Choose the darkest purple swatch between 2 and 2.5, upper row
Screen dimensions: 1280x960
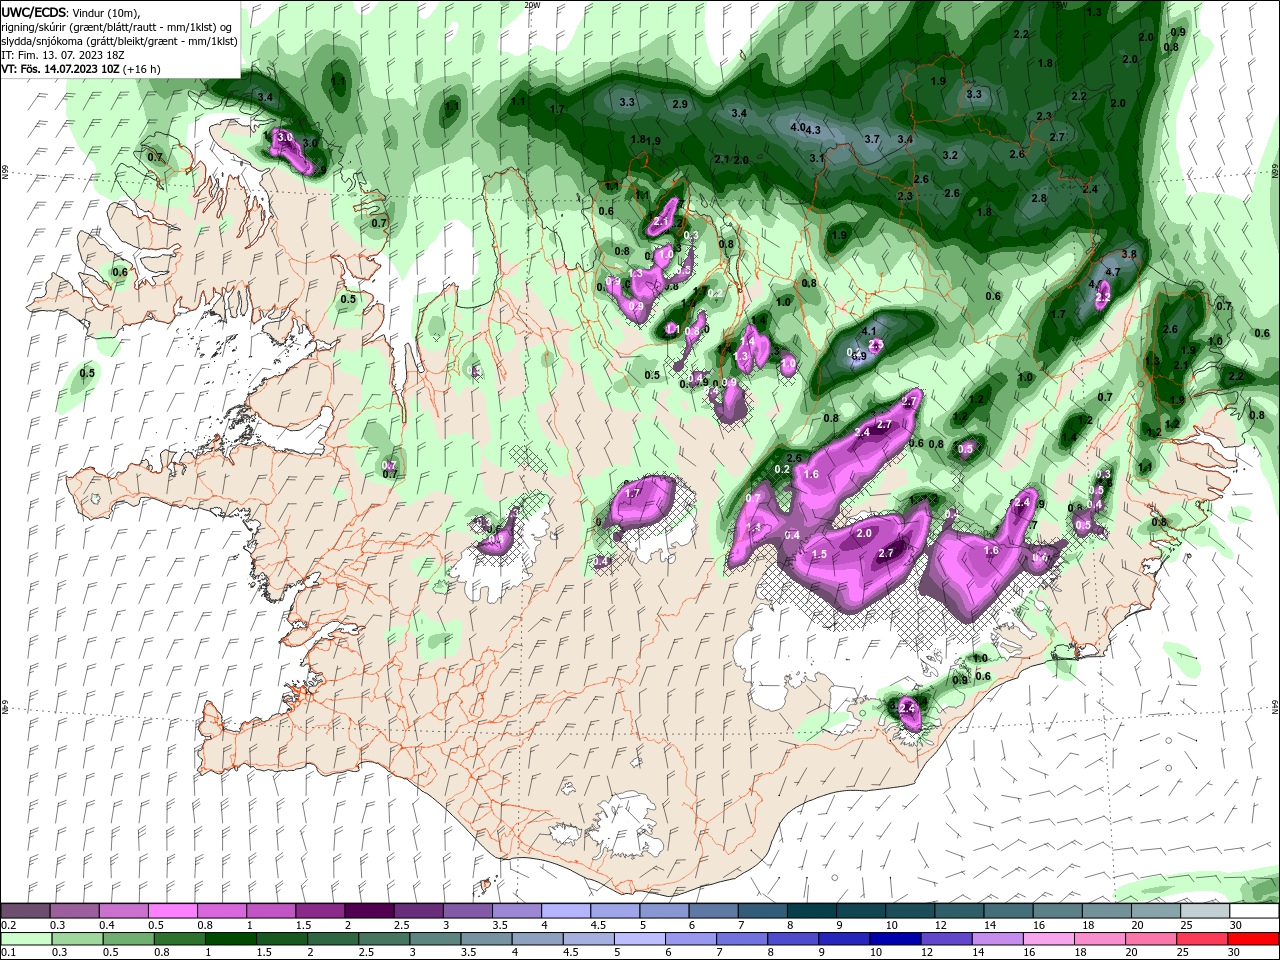[368, 911]
